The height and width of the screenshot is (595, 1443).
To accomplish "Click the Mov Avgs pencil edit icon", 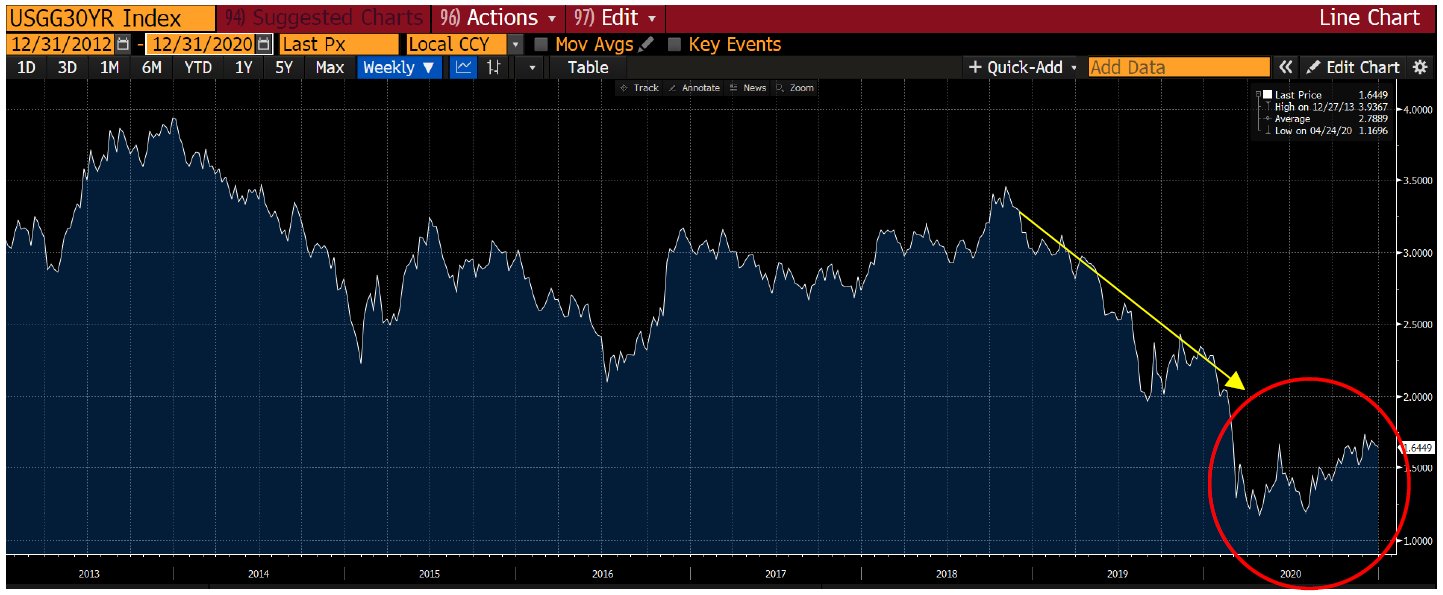I will click(646, 44).
